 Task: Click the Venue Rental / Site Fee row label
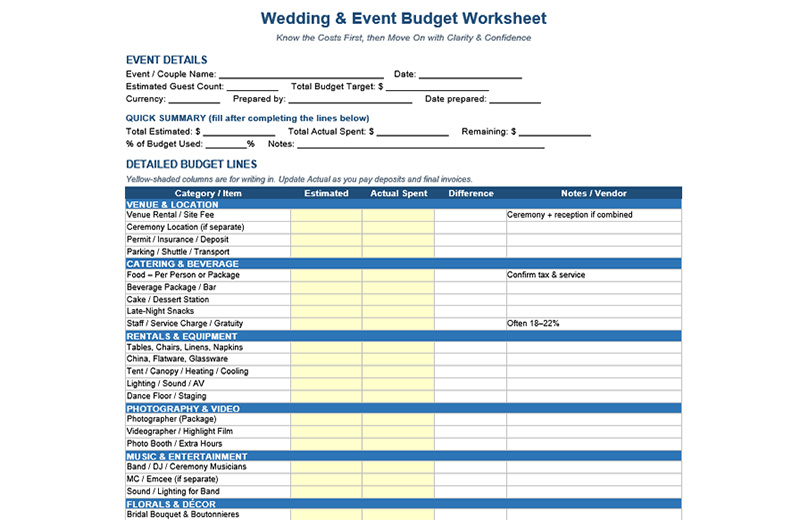[170, 215]
